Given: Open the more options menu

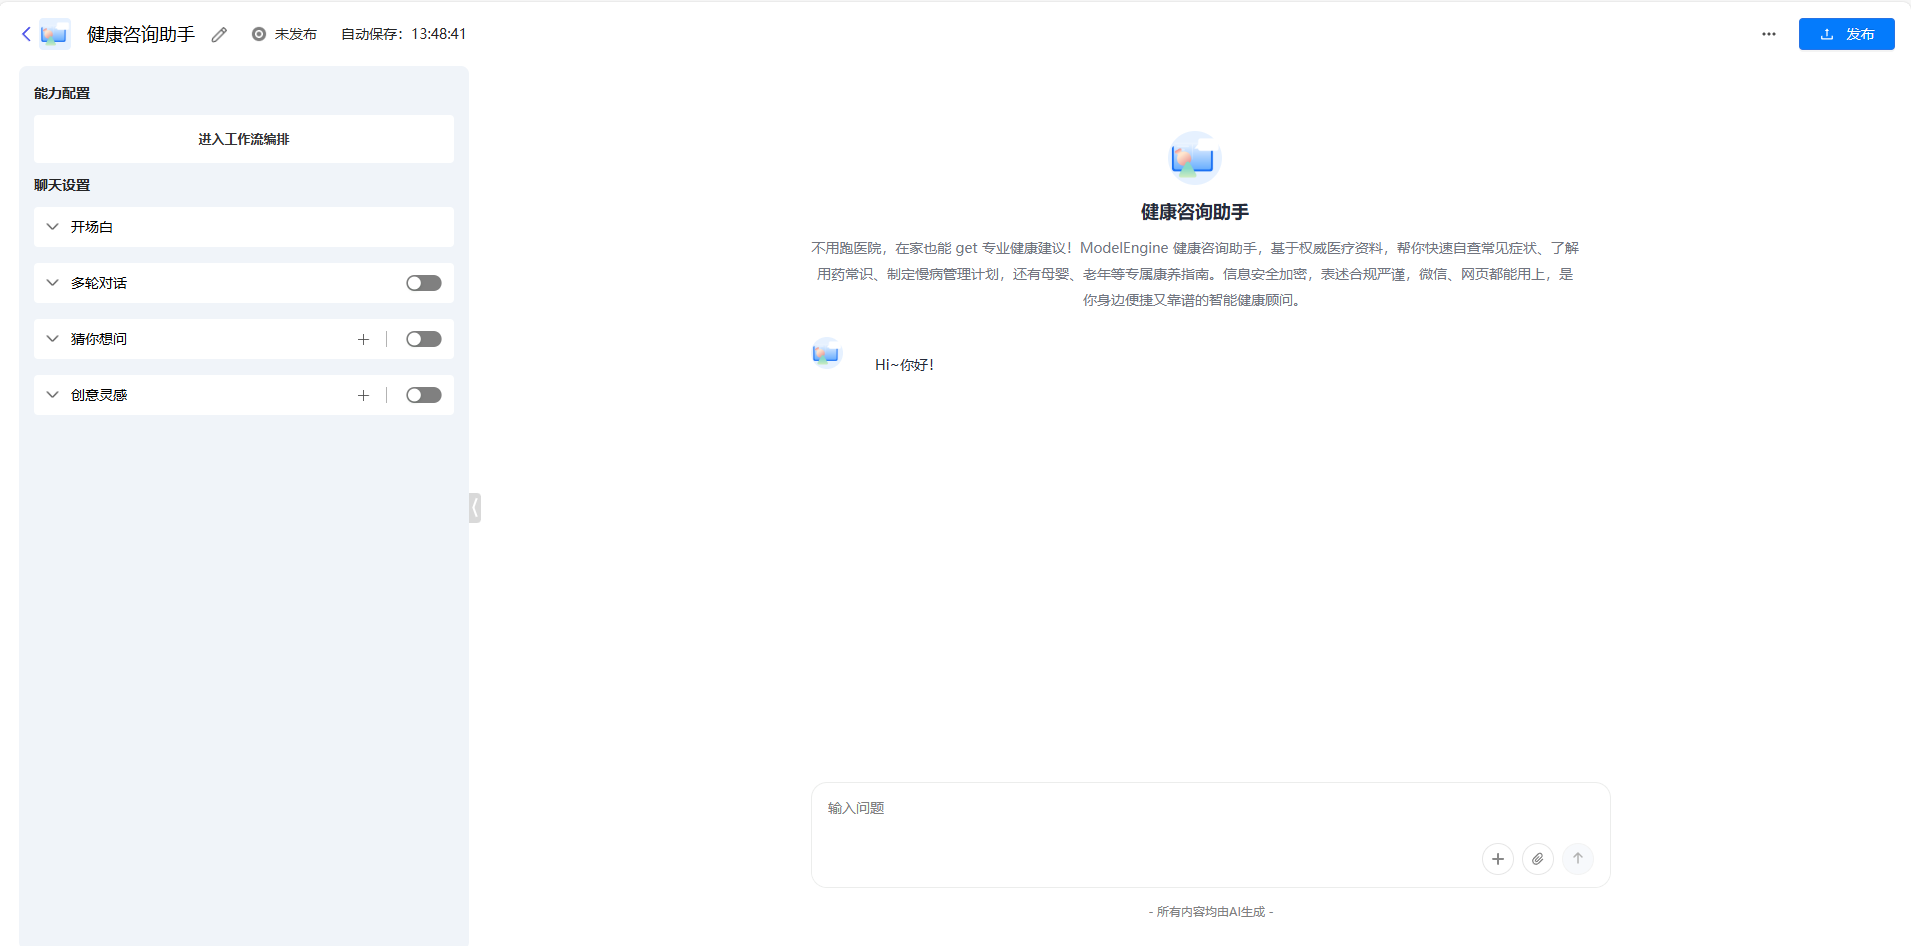Looking at the screenshot, I should (1768, 33).
